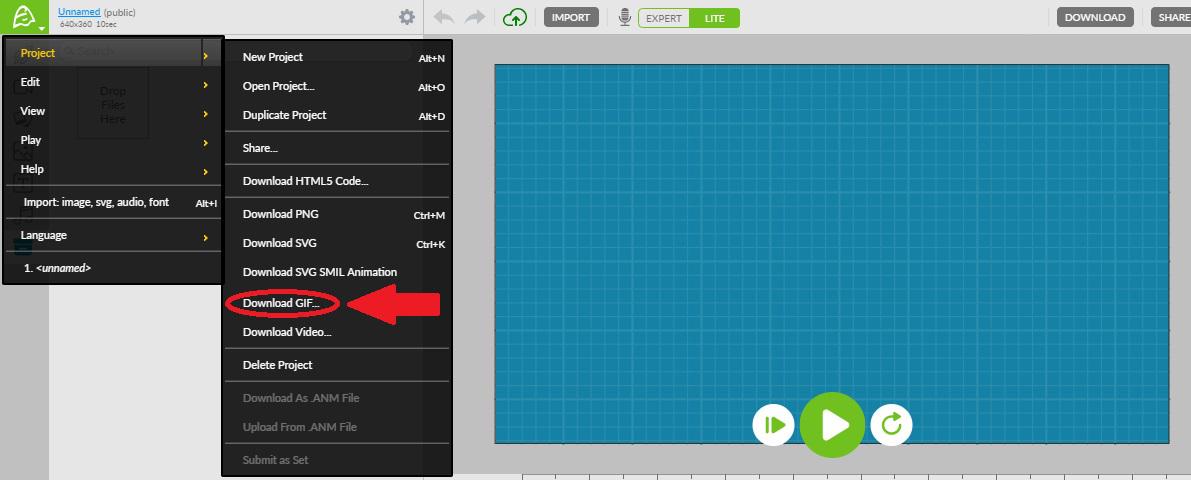Click the blue canvas stage
1191x480 pixels.
click(x=832, y=254)
